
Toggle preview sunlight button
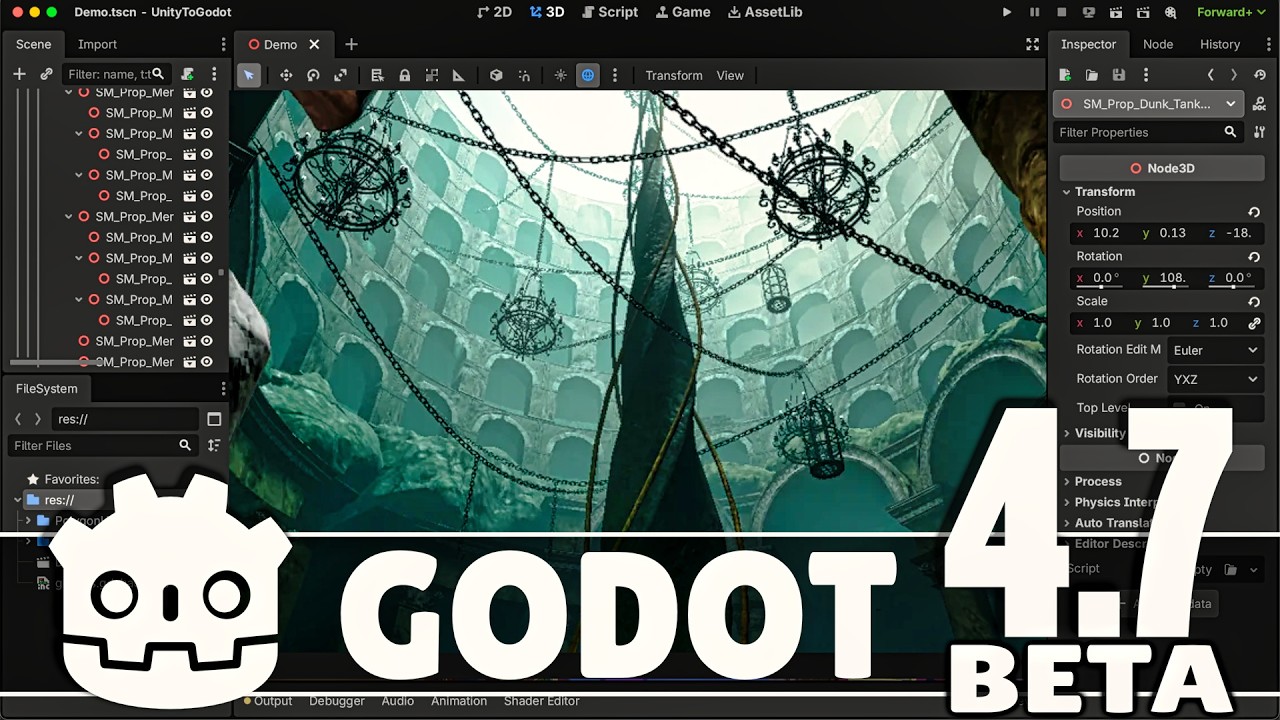pos(560,75)
